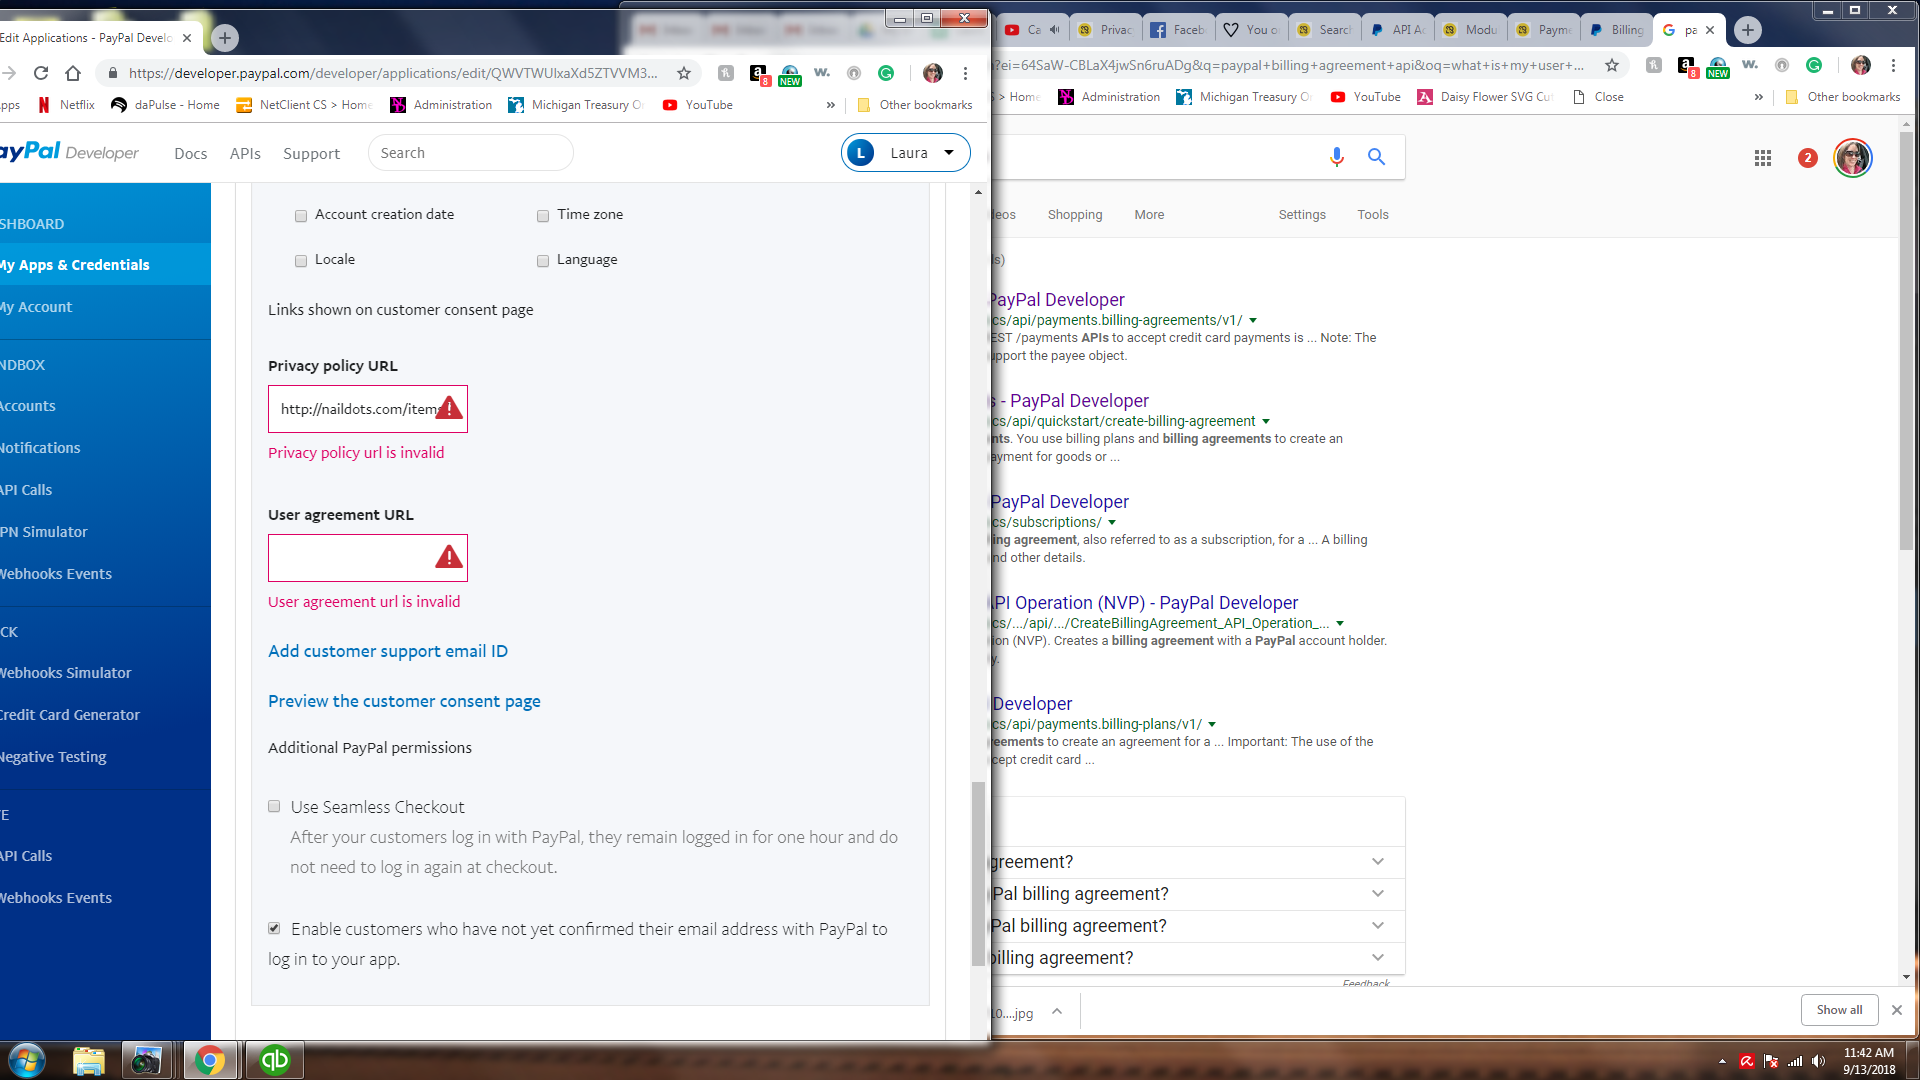Click Add customer support email ID link
1920x1080 pixels.
[x=388, y=651]
